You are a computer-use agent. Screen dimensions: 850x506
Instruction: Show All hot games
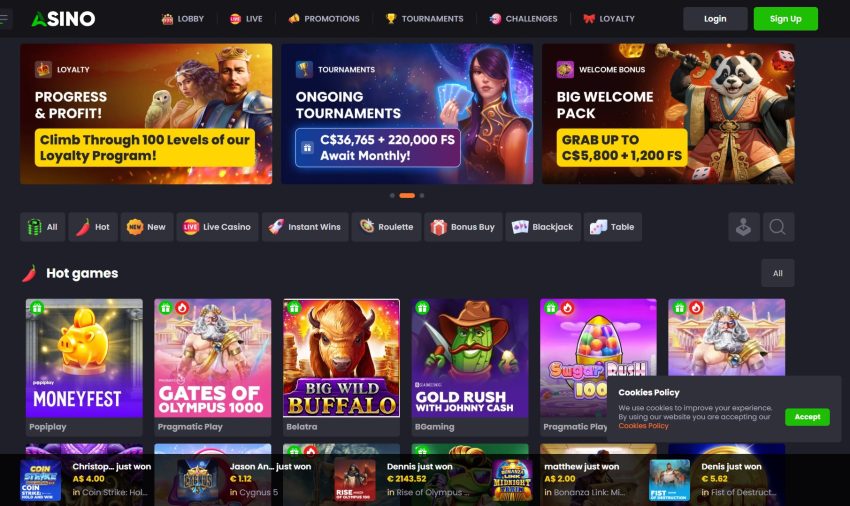click(x=777, y=273)
